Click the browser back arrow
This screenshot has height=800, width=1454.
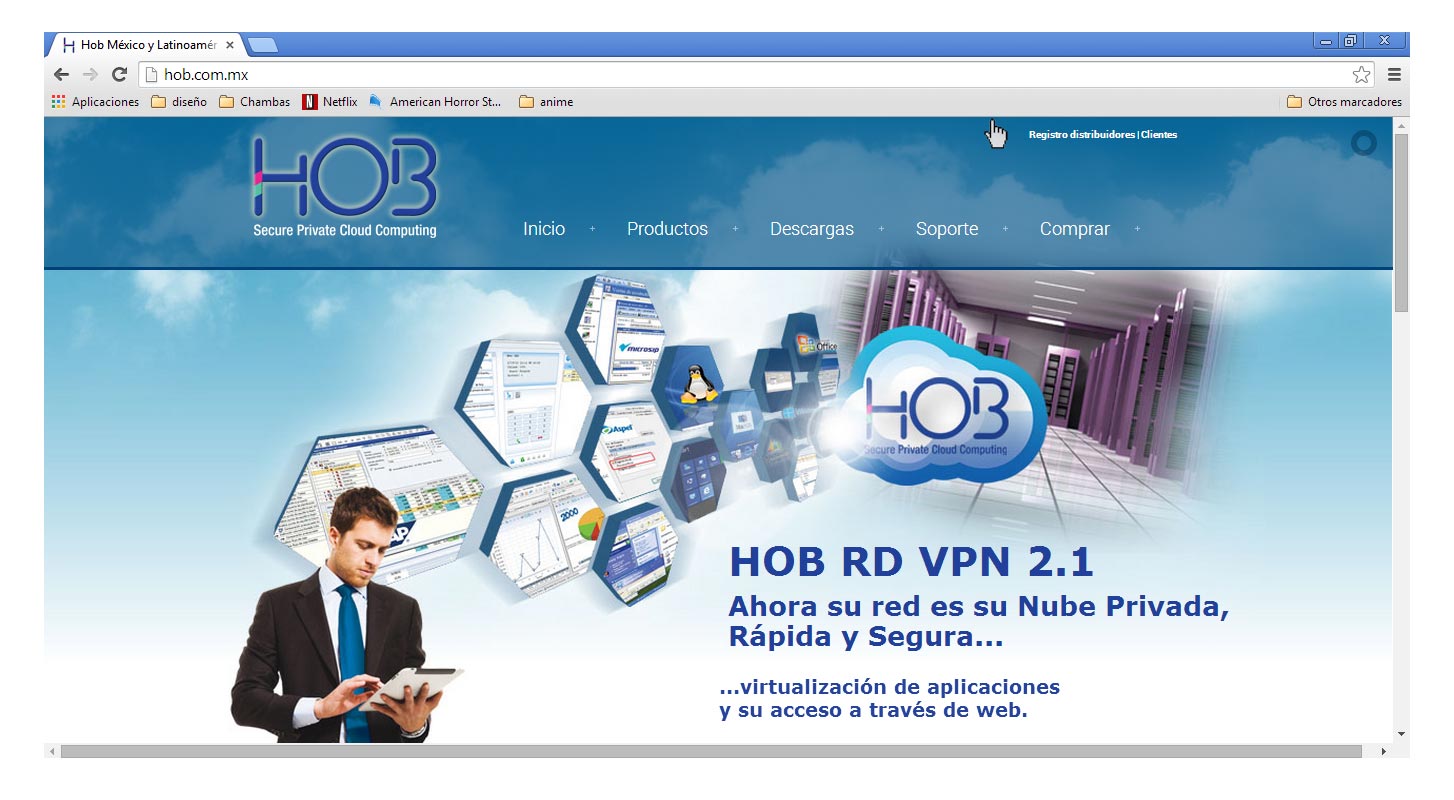click(x=60, y=74)
